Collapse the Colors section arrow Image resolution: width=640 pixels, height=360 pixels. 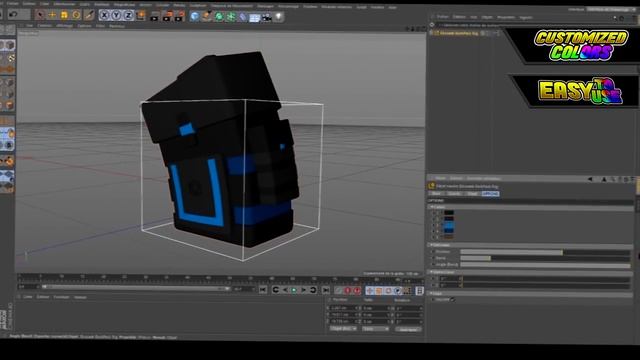(432, 207)
